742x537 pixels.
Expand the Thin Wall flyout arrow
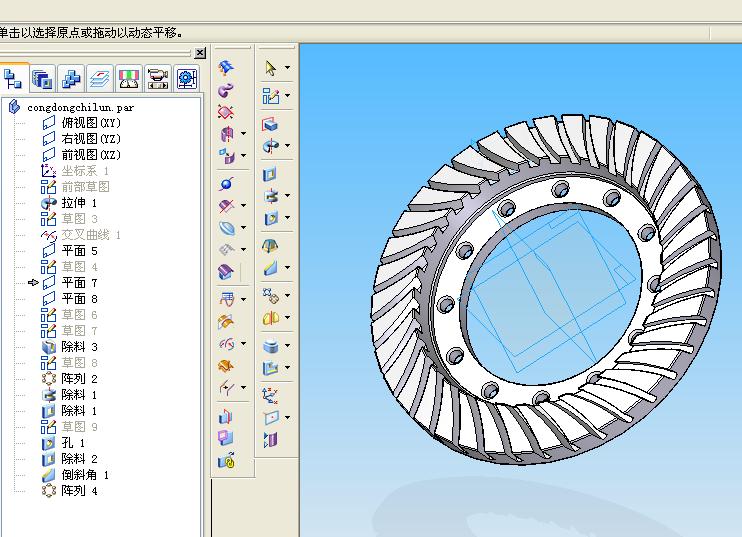(287, 346)
